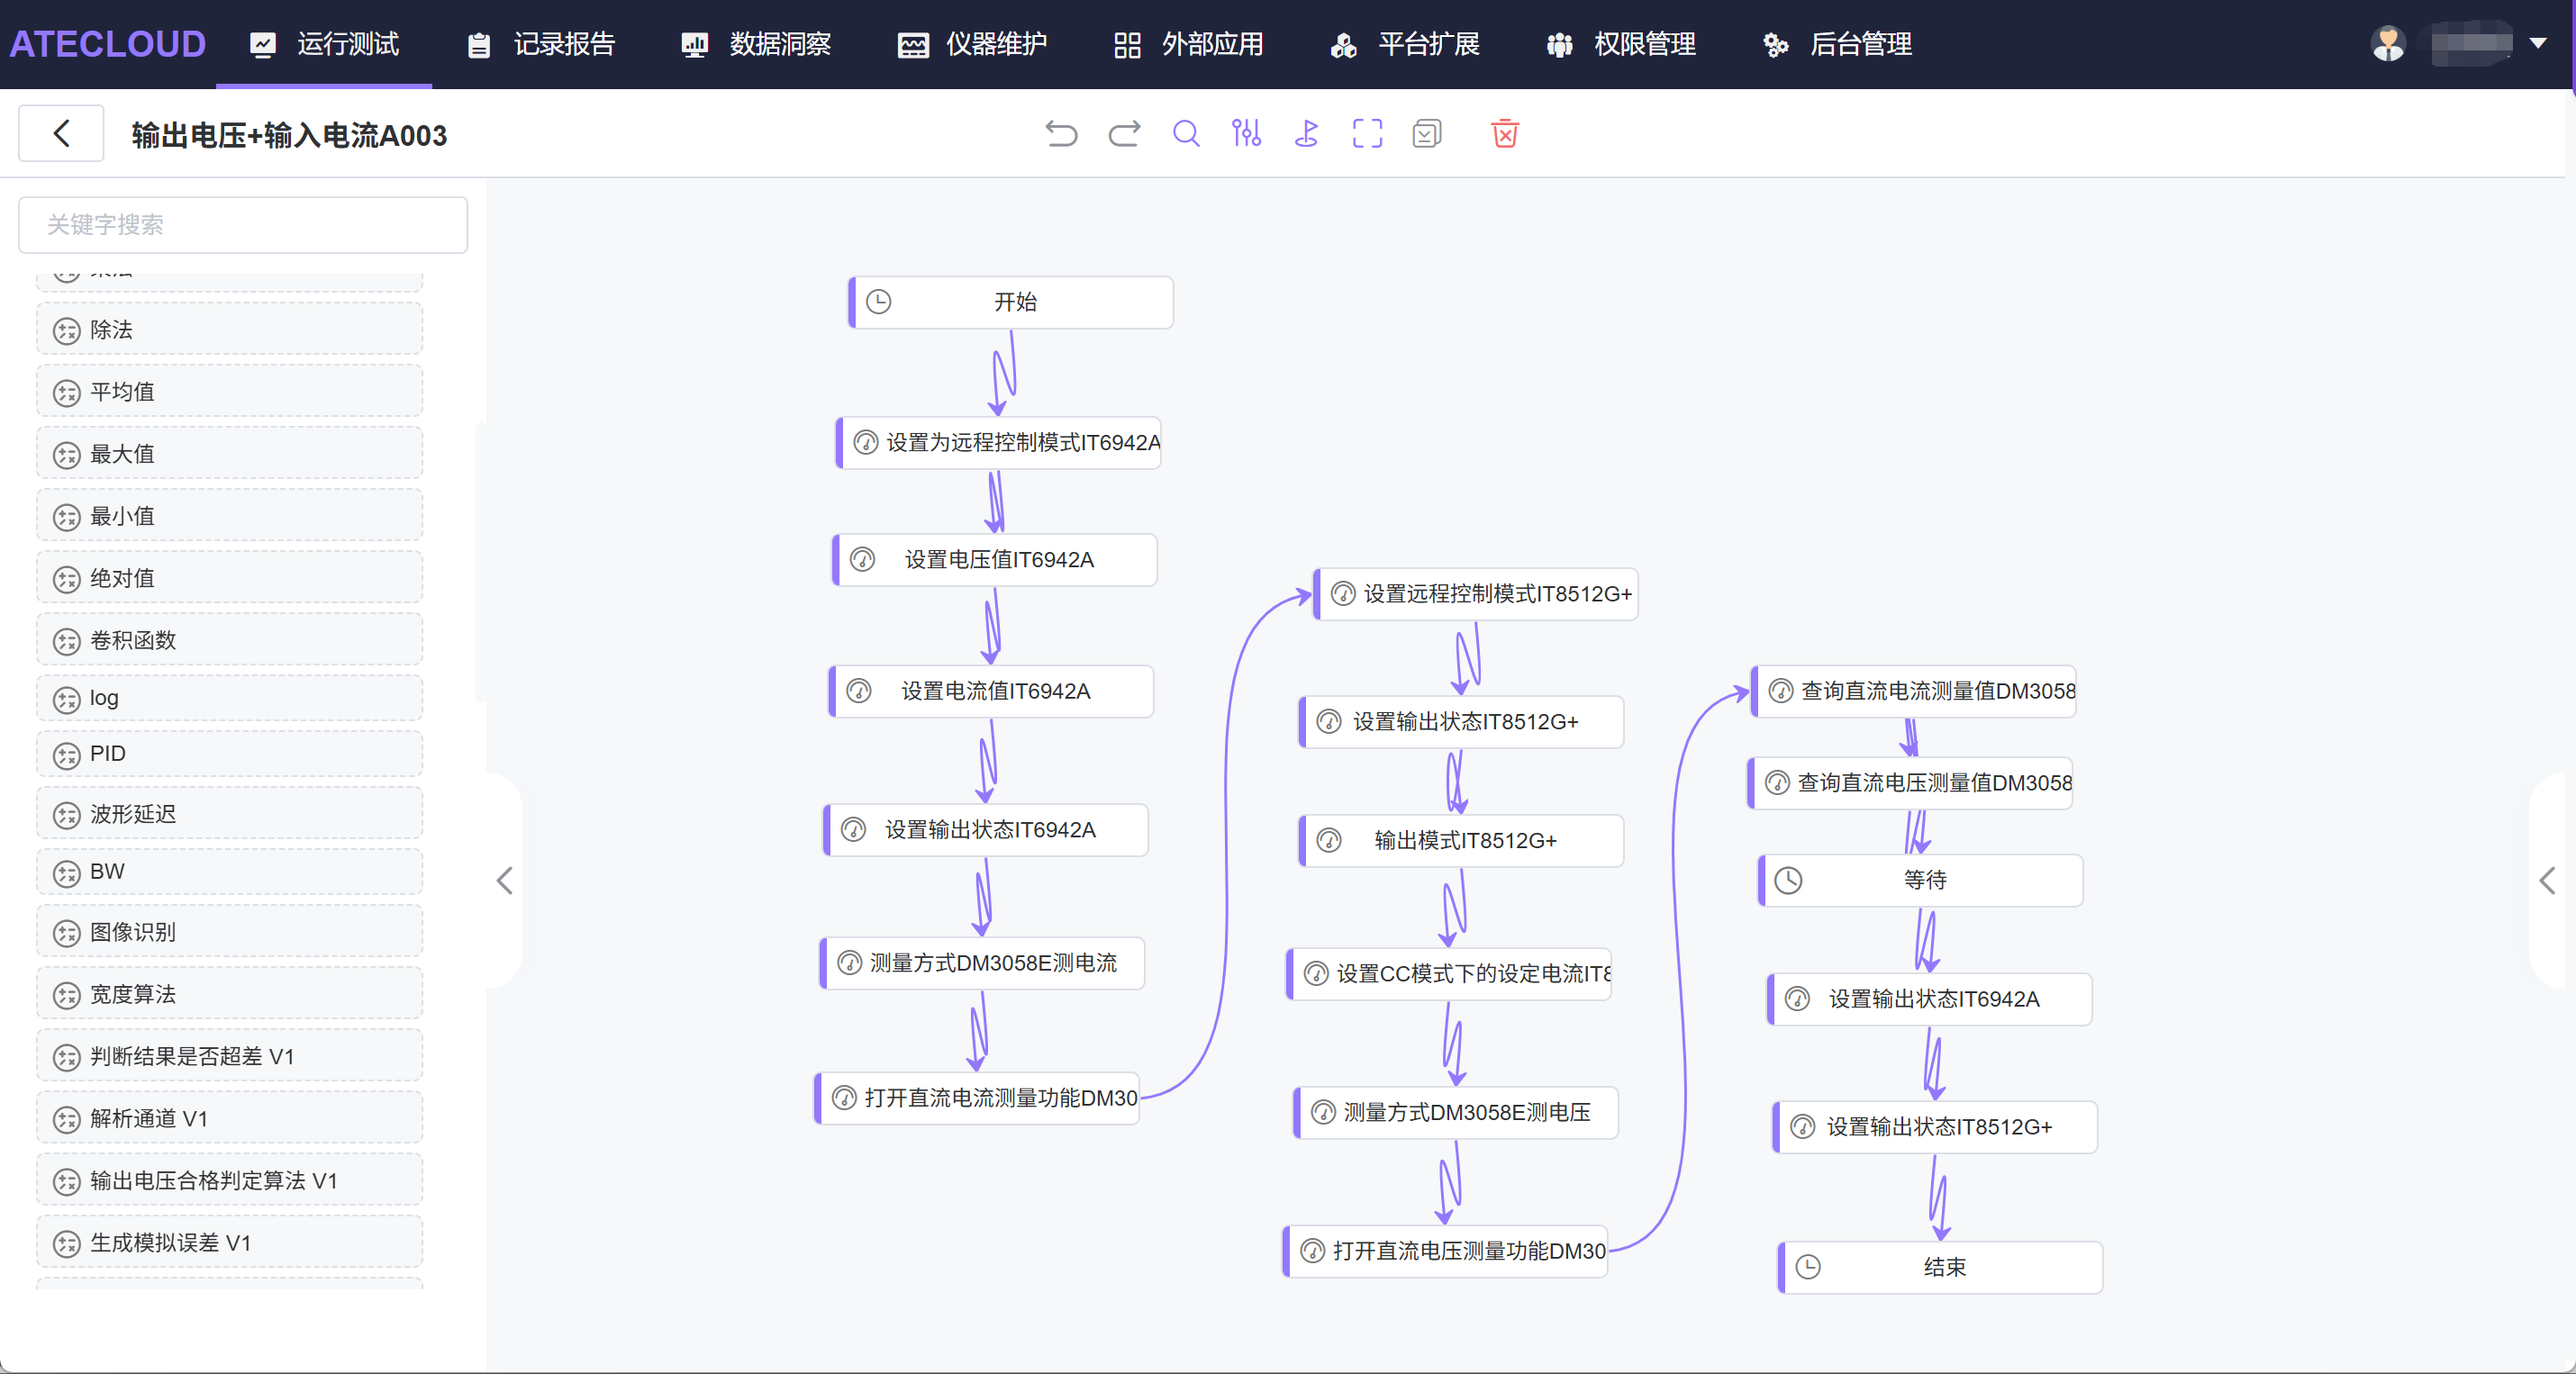Image resolution: width=2576 pixels, height=1374 pixels.
Task: Click the ATECLOUD logo
Action: coord(107,44)
